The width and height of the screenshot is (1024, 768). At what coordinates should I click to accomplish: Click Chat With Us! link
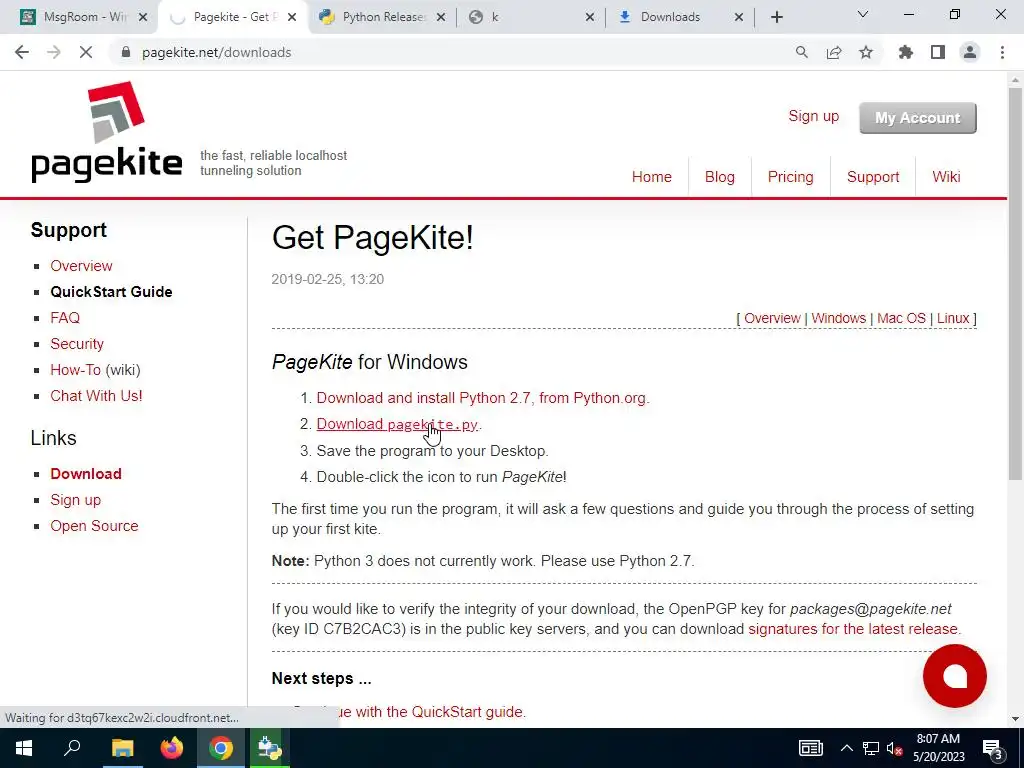[x=96, y=396]
